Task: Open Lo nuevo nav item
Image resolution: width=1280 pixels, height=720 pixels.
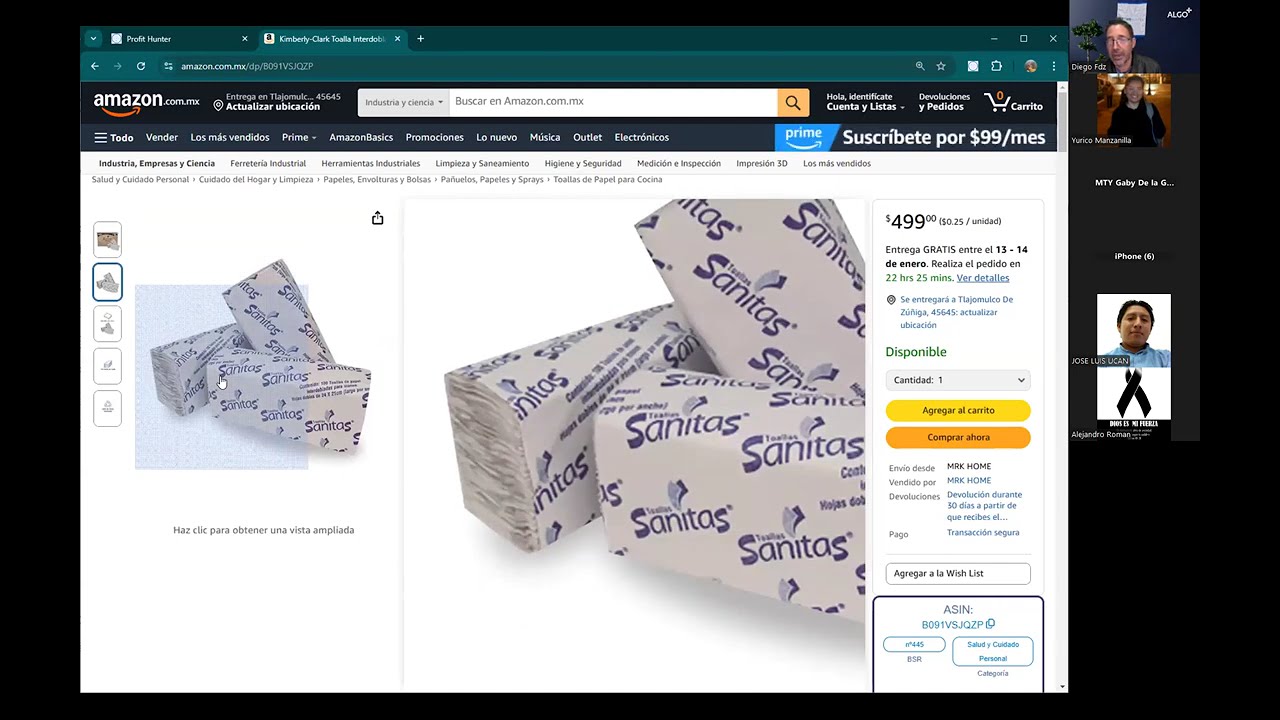Action: coord(496,138)
